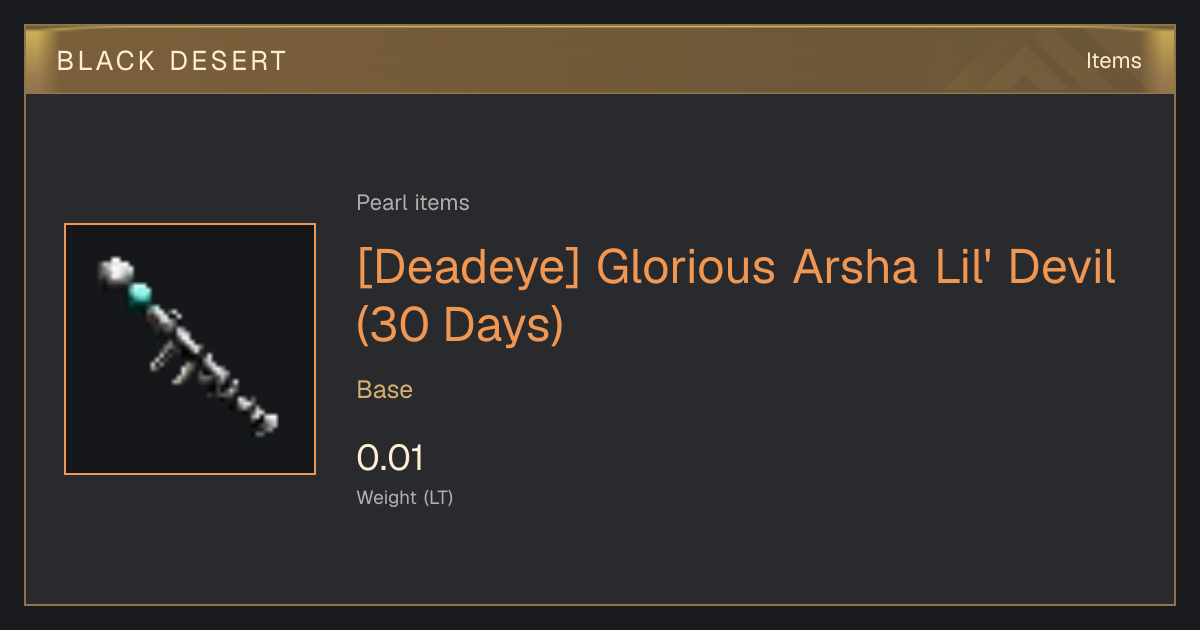Select the Pearl items category label
Screen dimensions: 1200x630
tap(413, 203)
